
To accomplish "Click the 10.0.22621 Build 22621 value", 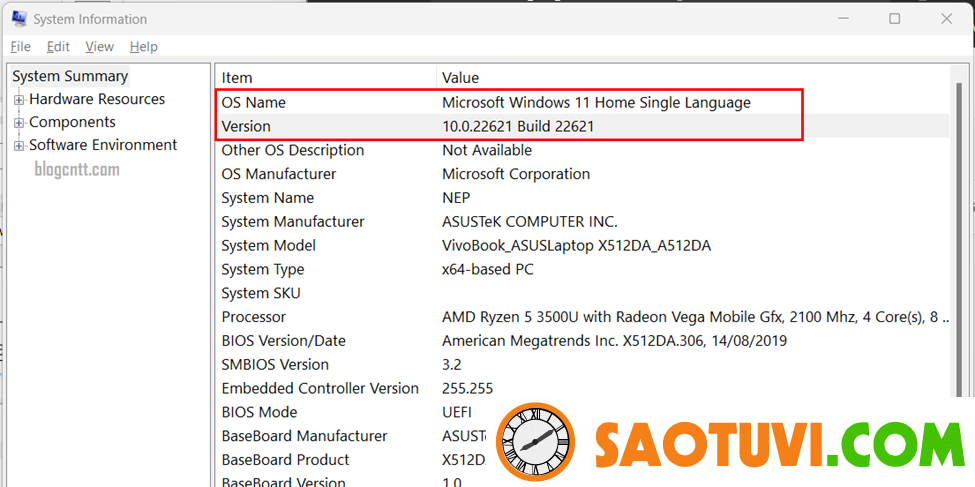I will click(x=518, y=126).
